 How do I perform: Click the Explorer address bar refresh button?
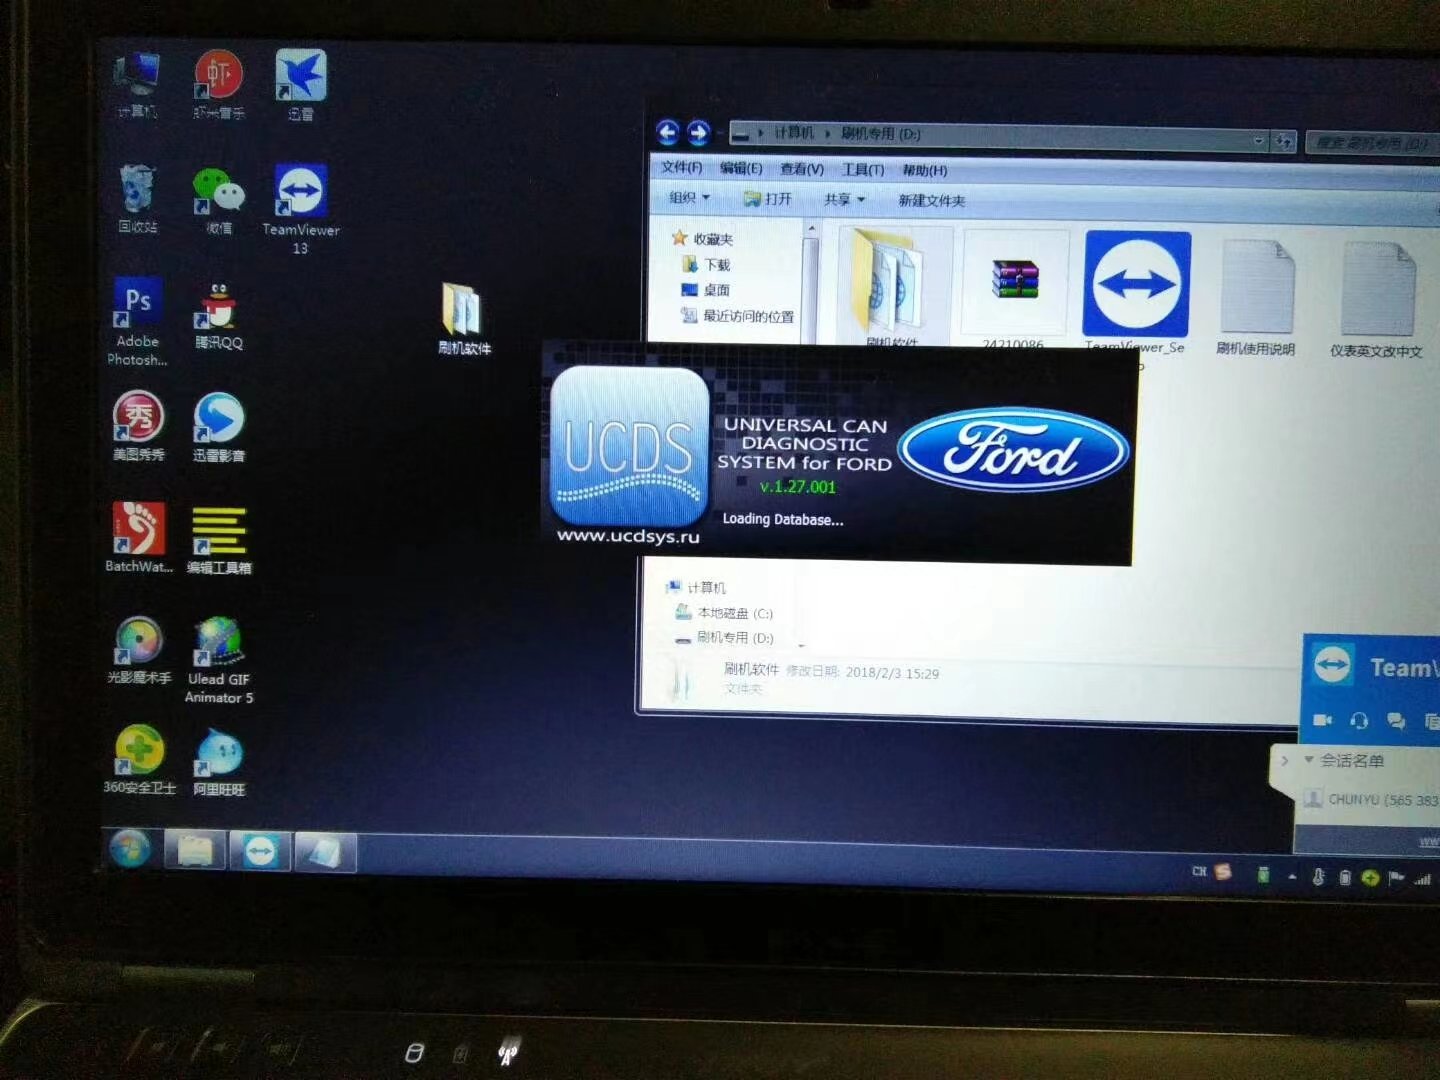pos(1284,142)
